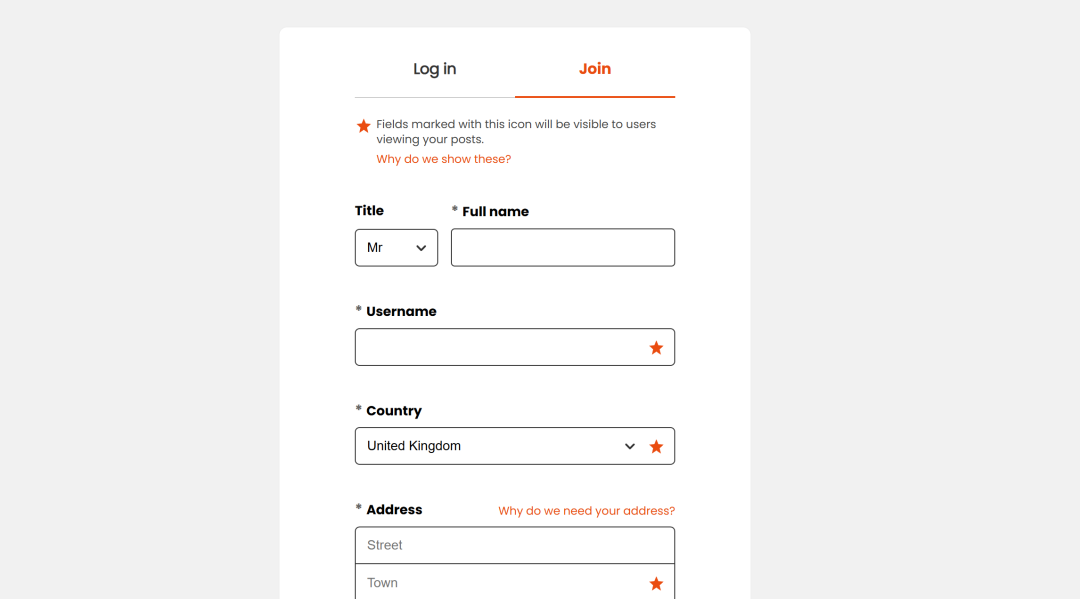Click the "Username" field label
The image size is (1080, 599).
point(401,312)
